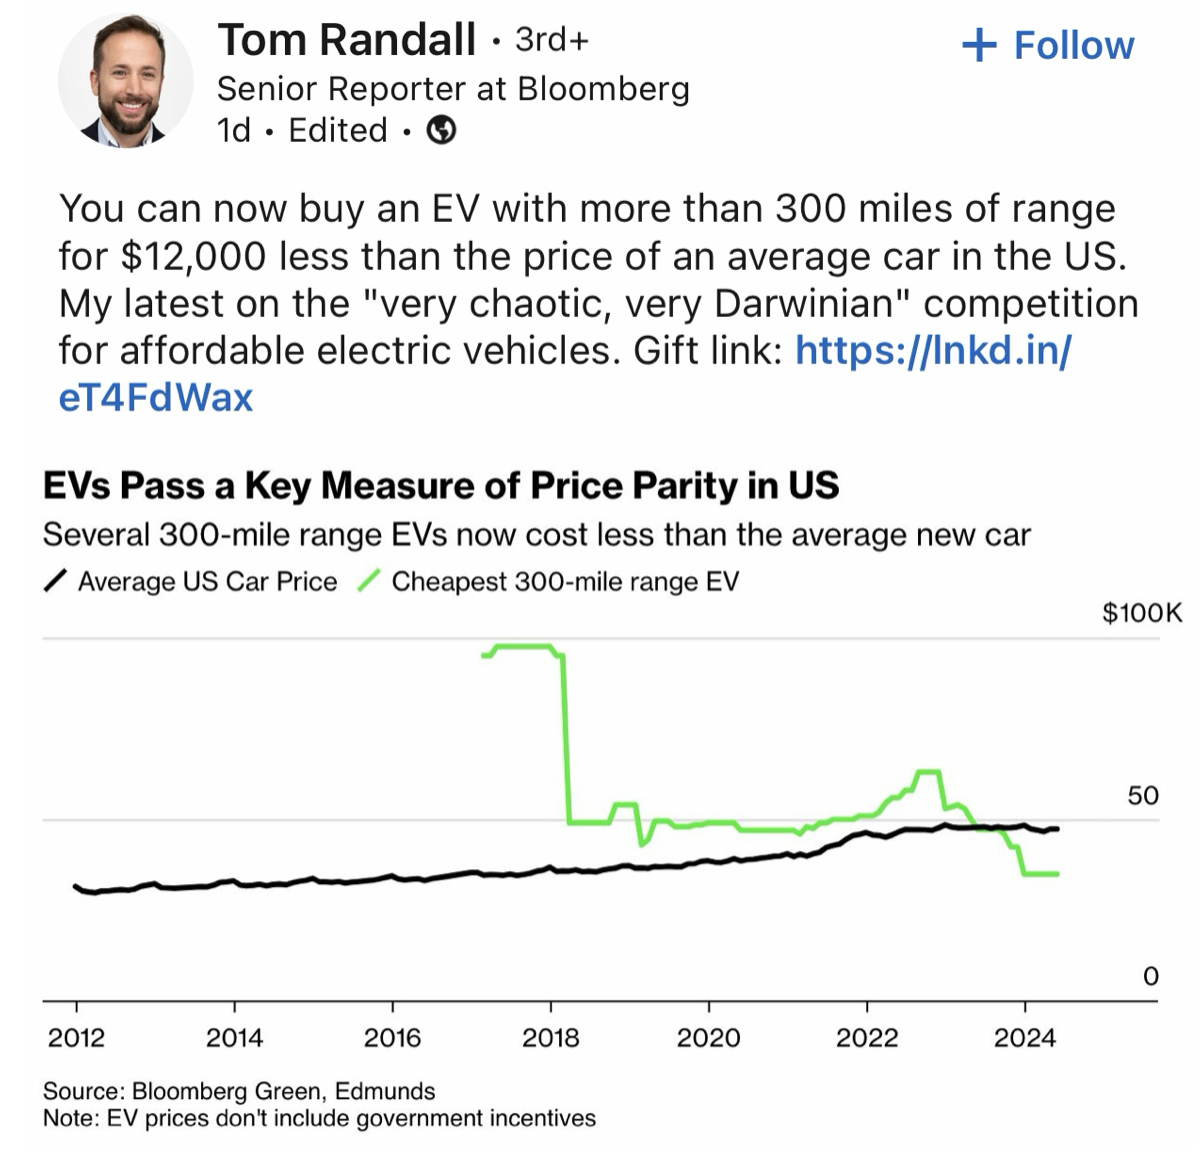The width and height of the screenshot is (1202, 1152).
Task: Click the black Average US Car Price legend icon
Action: point(57,581)
